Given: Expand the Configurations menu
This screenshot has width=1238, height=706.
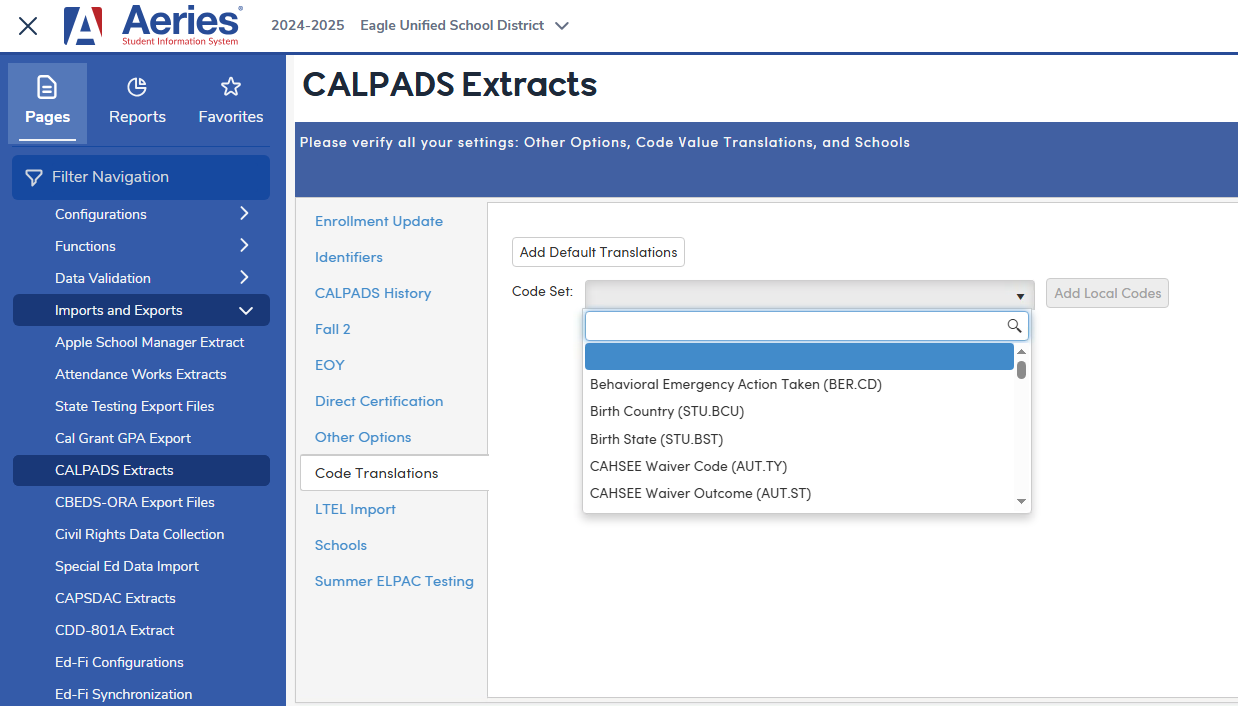Looking at the screenshot, I should 141,214.
